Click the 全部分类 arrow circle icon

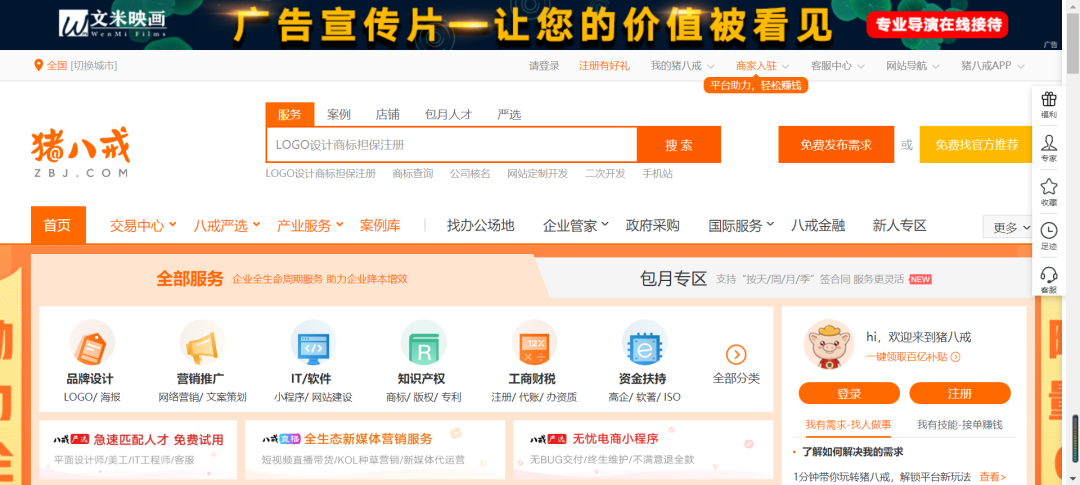[736, 355]
